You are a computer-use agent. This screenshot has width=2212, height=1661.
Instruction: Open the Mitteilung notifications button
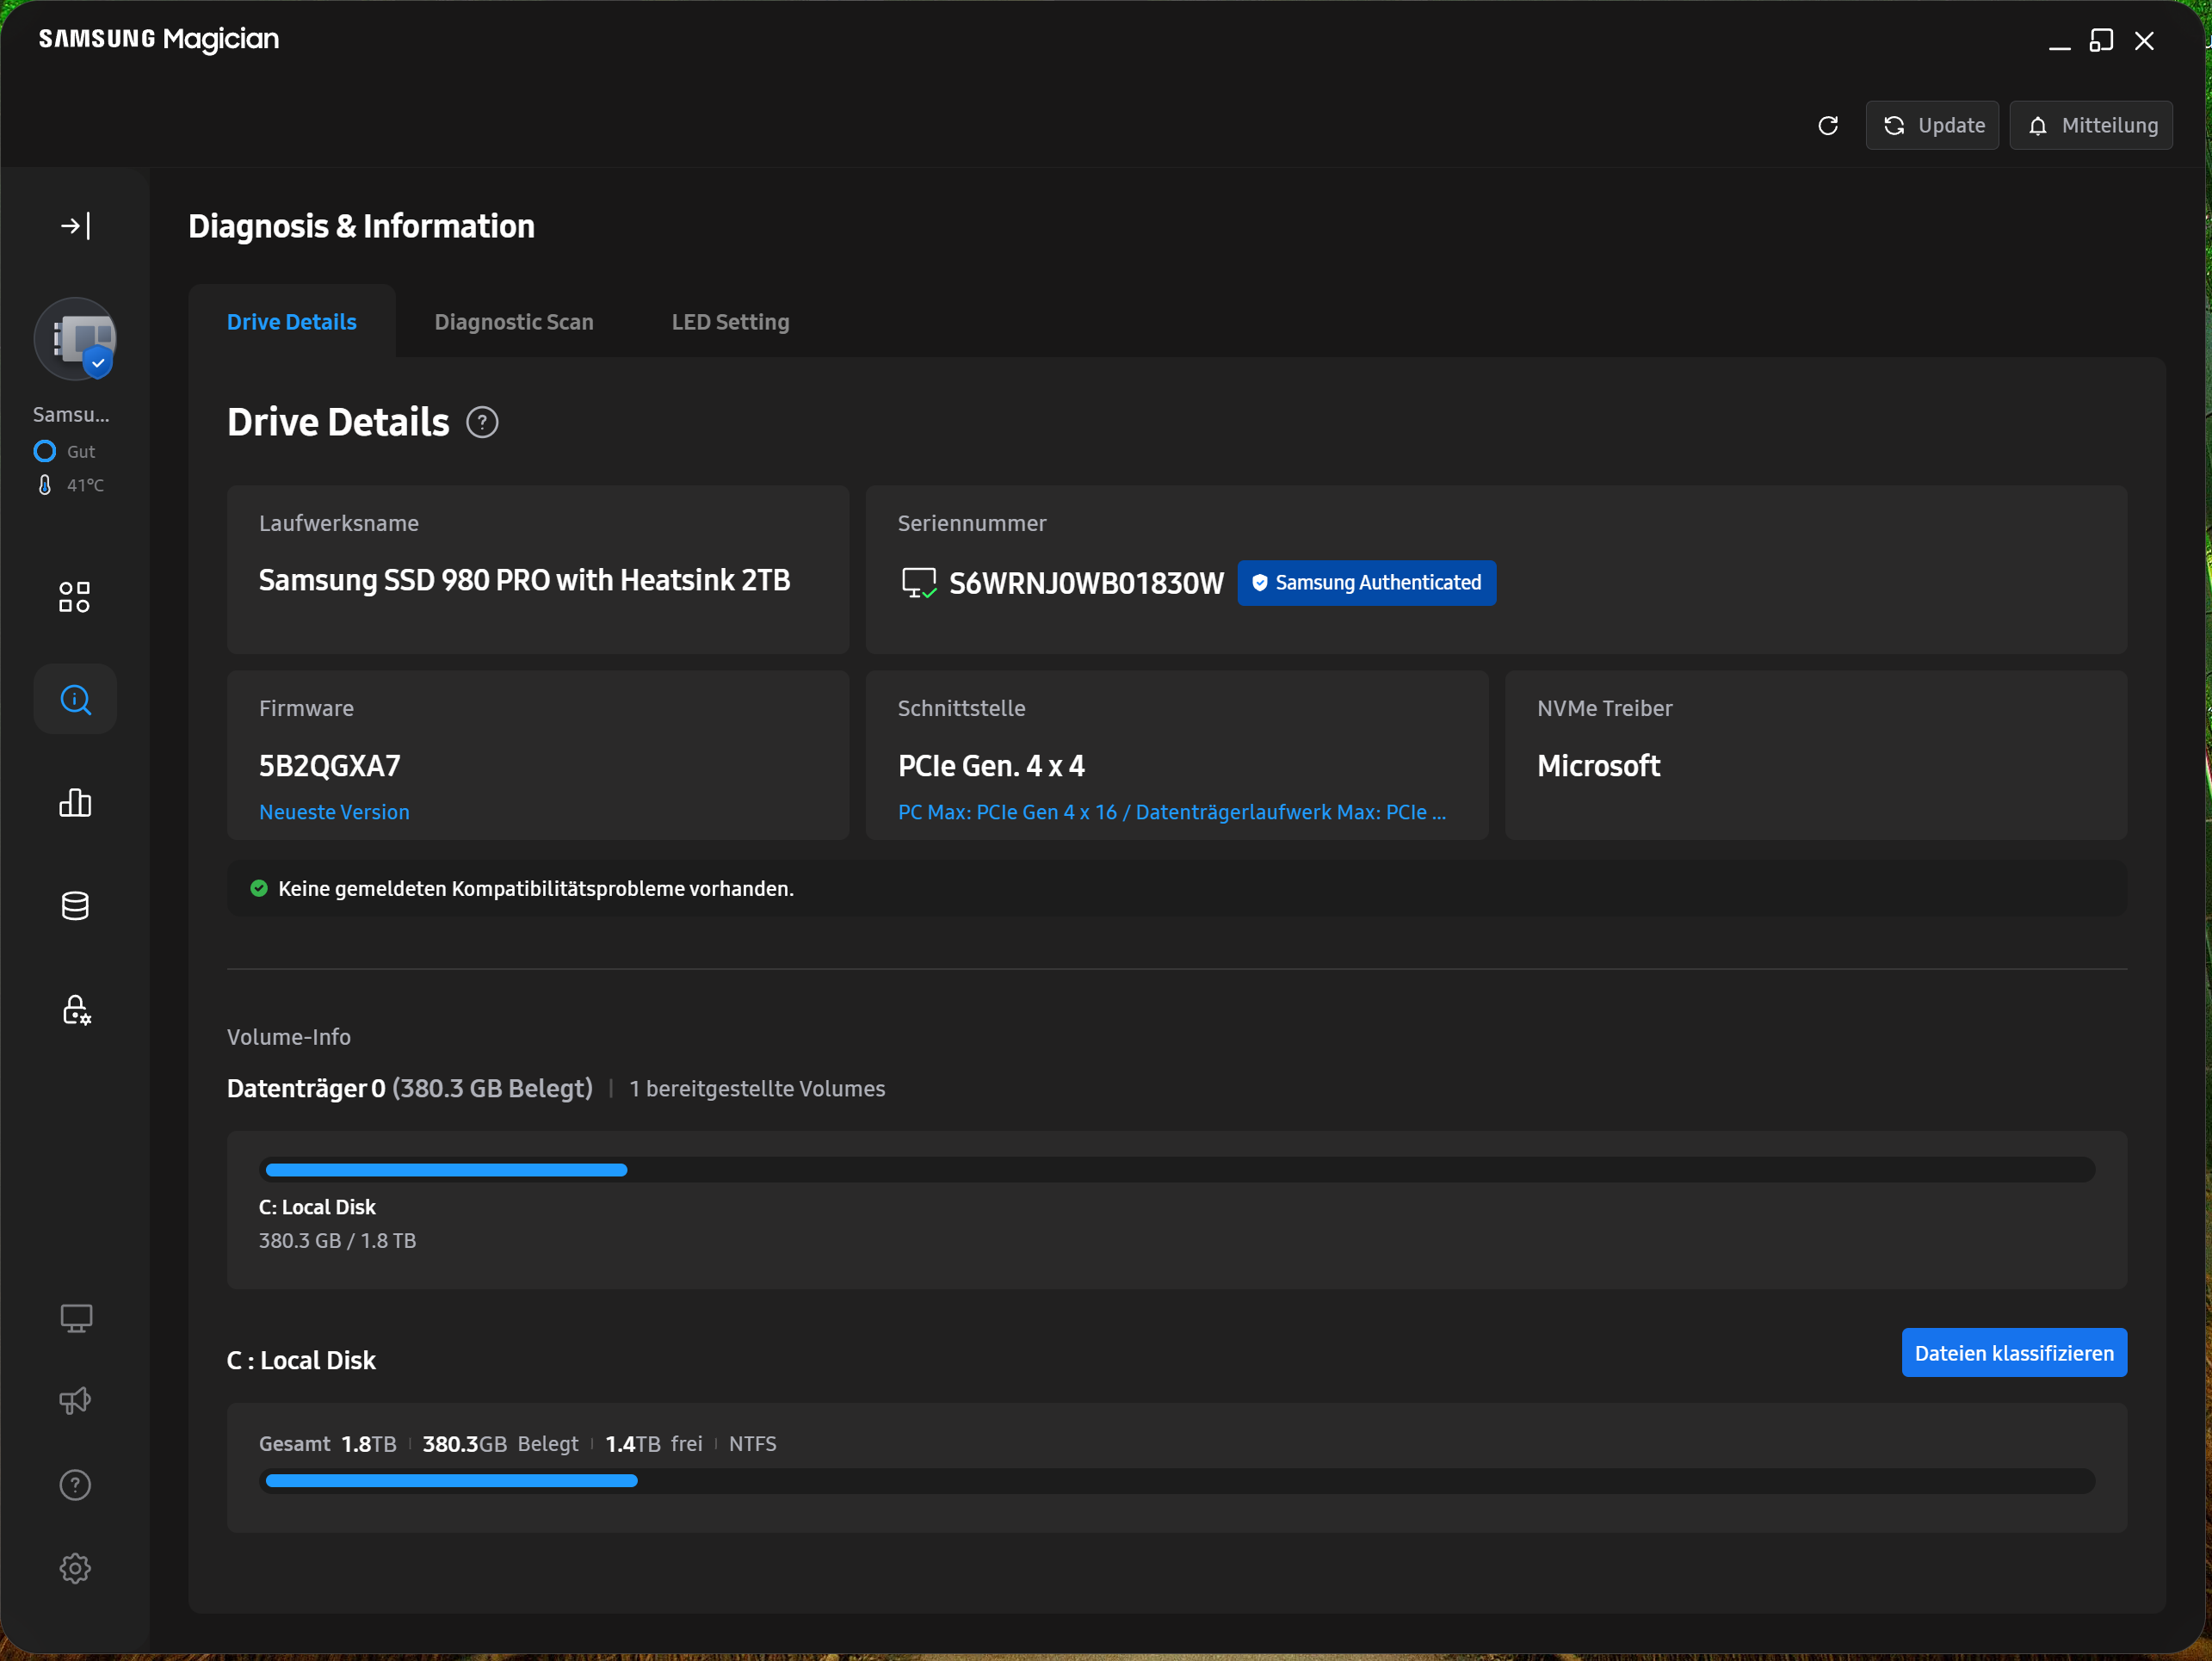coord(2091,125)
